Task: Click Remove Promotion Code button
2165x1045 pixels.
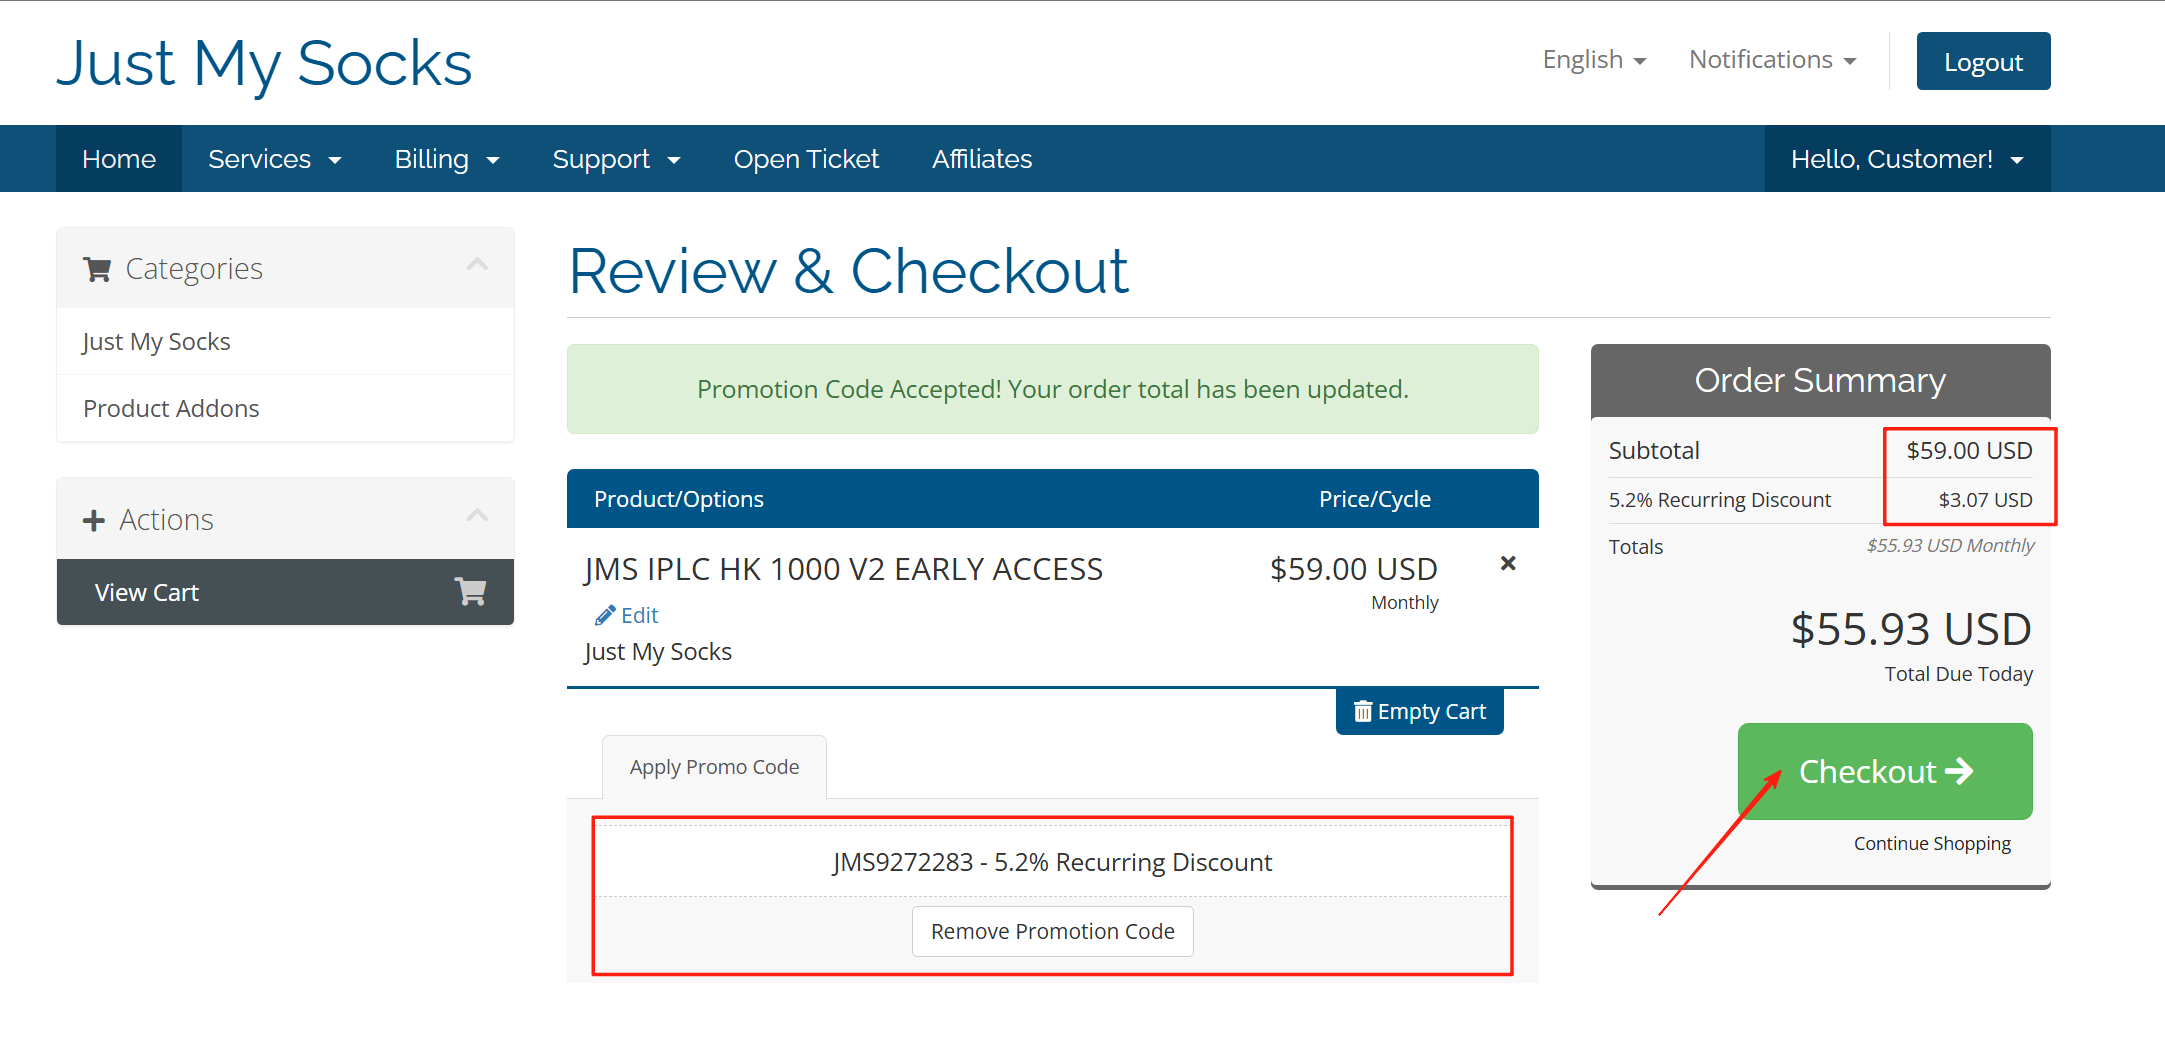Action: (x=1053, y=931)
